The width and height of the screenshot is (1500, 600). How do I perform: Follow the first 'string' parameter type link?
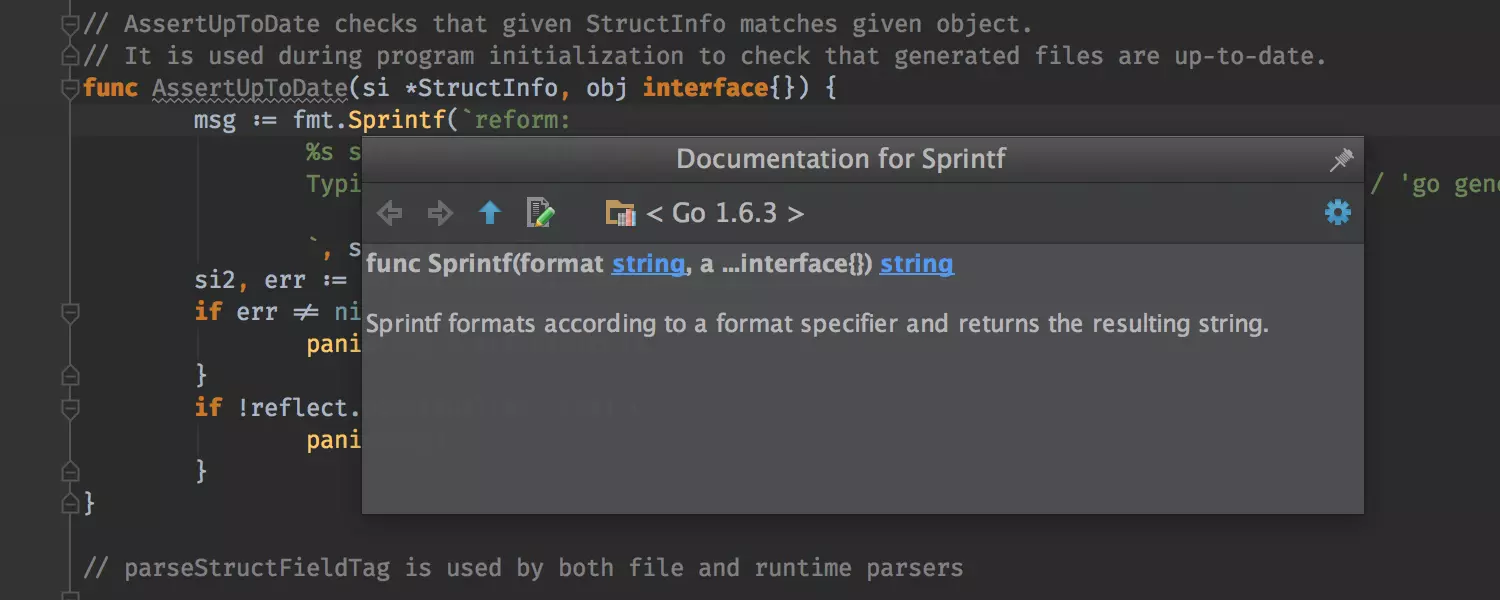(648, 264)
